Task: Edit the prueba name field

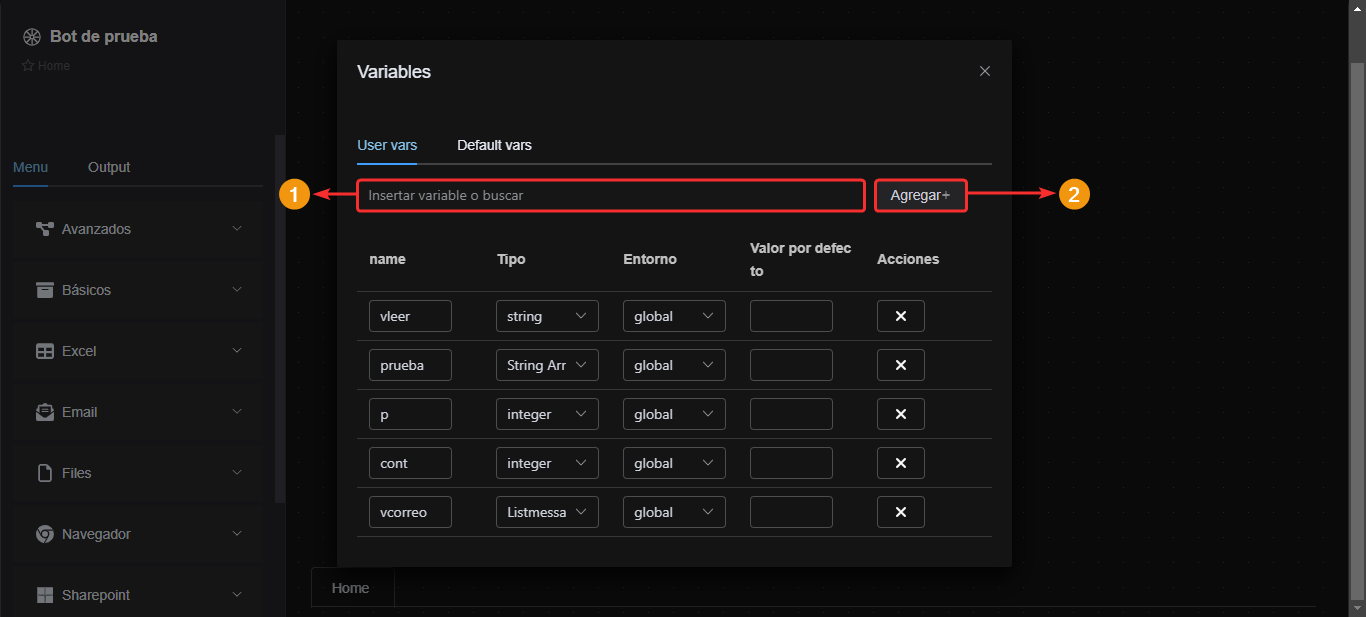Action: click(410, 365)
